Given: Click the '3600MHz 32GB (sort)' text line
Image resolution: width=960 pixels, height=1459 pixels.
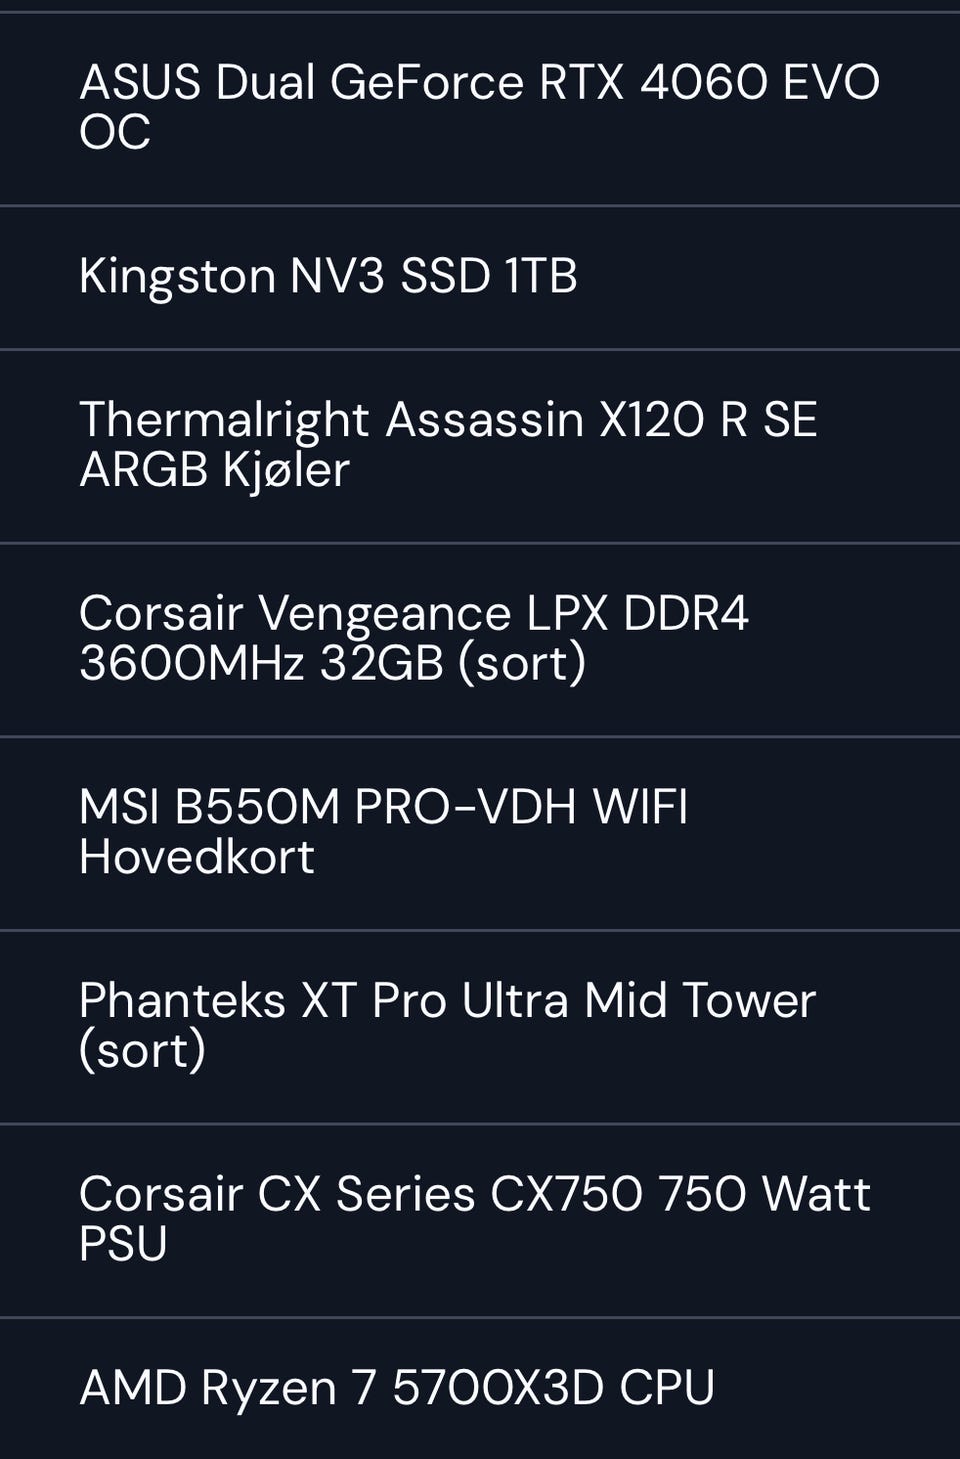Looking at the screenshot, I should [x=333, y=664].
